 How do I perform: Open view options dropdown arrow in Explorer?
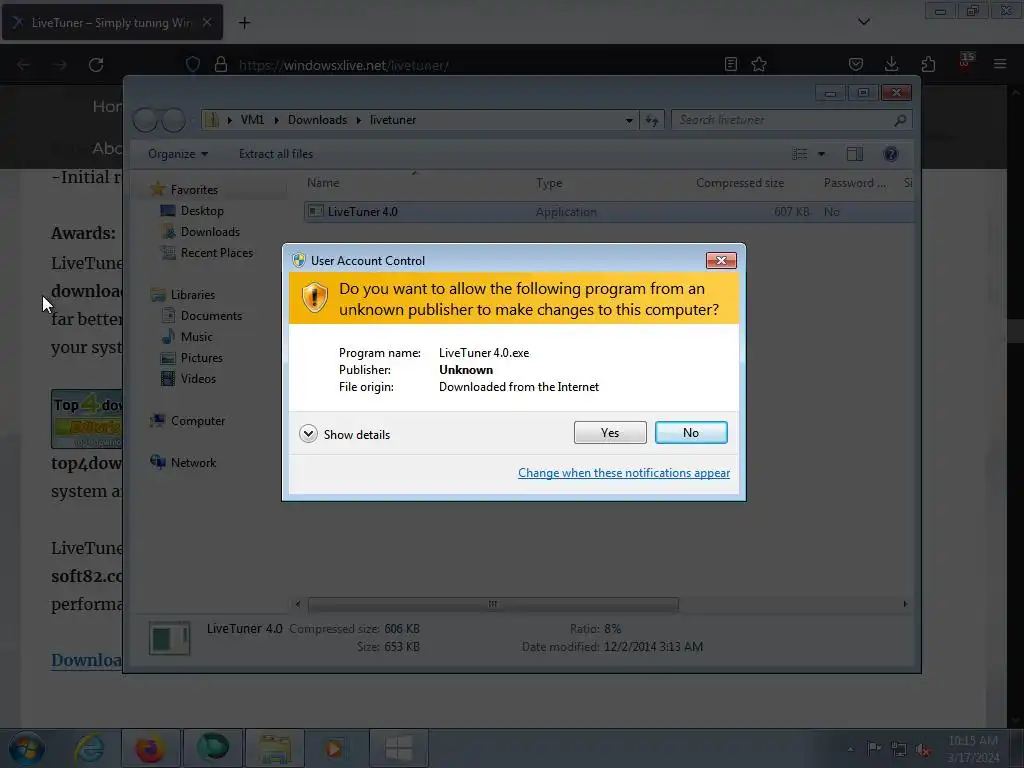[822, 154]
